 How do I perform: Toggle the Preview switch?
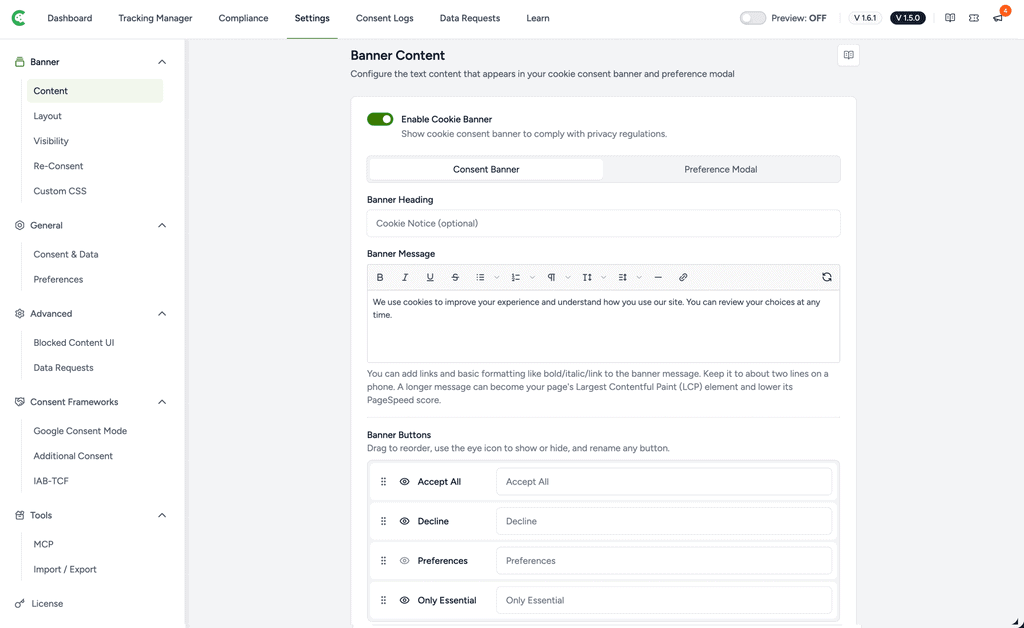[752, 18]
